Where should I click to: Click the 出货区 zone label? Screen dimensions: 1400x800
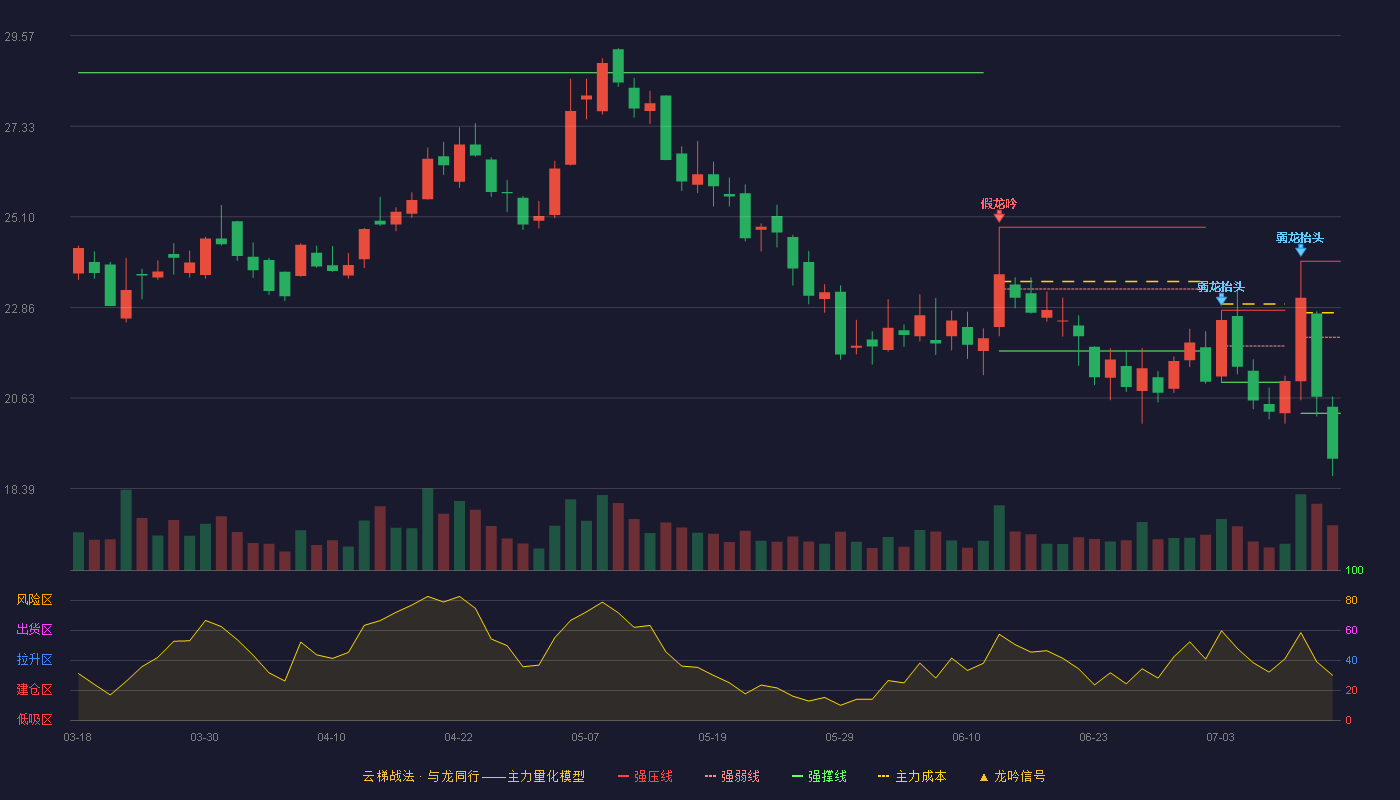click(34, 630)
